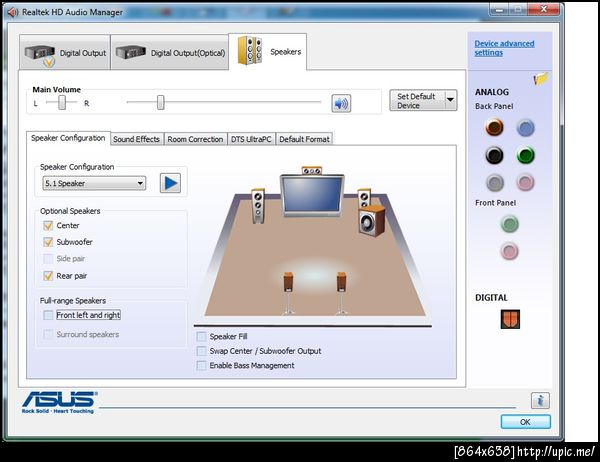
Task: Click the gray back panel jack
Action: 495,183
